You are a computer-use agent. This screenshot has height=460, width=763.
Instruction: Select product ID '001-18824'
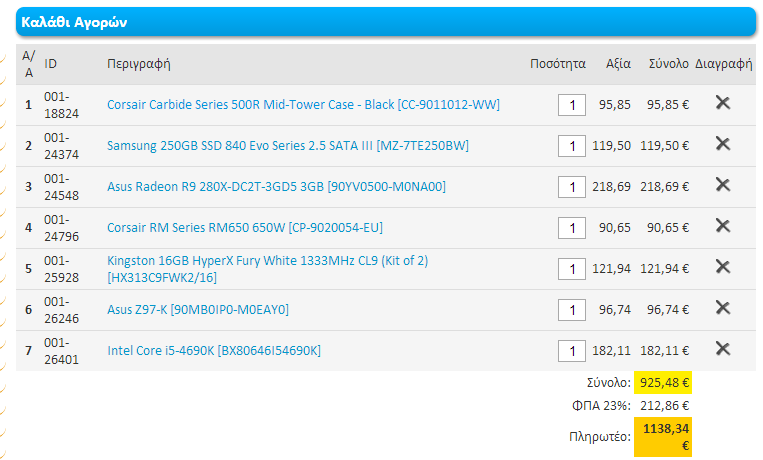pyautogui.click(x=61, y=105)
